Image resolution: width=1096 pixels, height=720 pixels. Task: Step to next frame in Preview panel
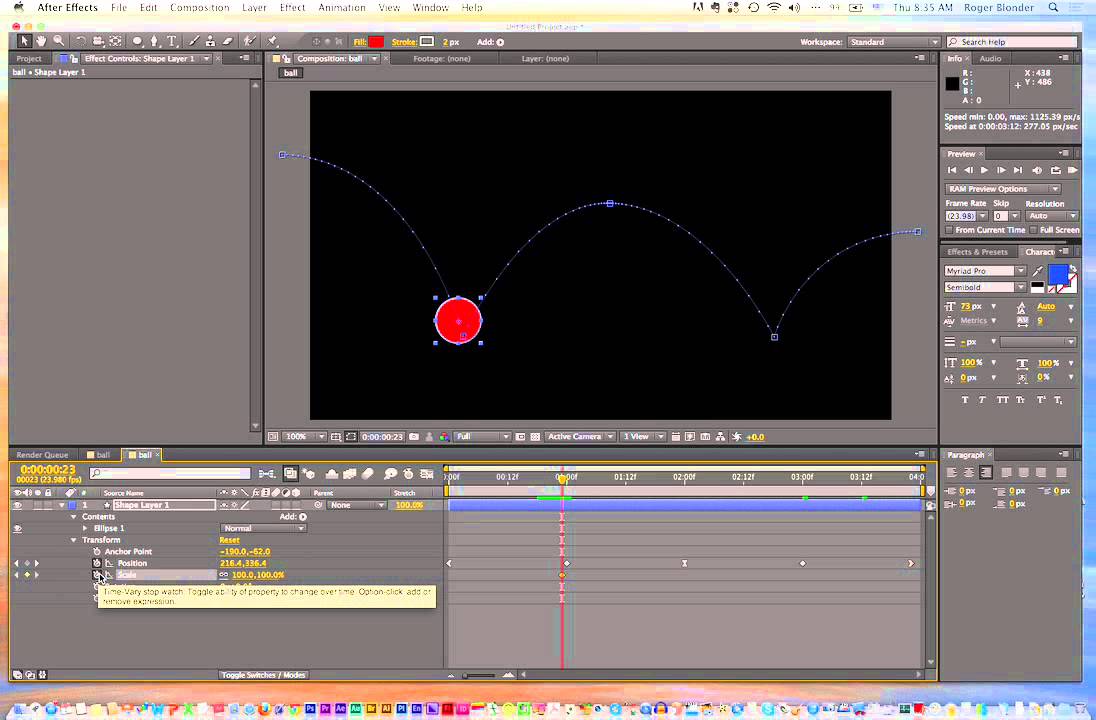(x=1001, y=170)
